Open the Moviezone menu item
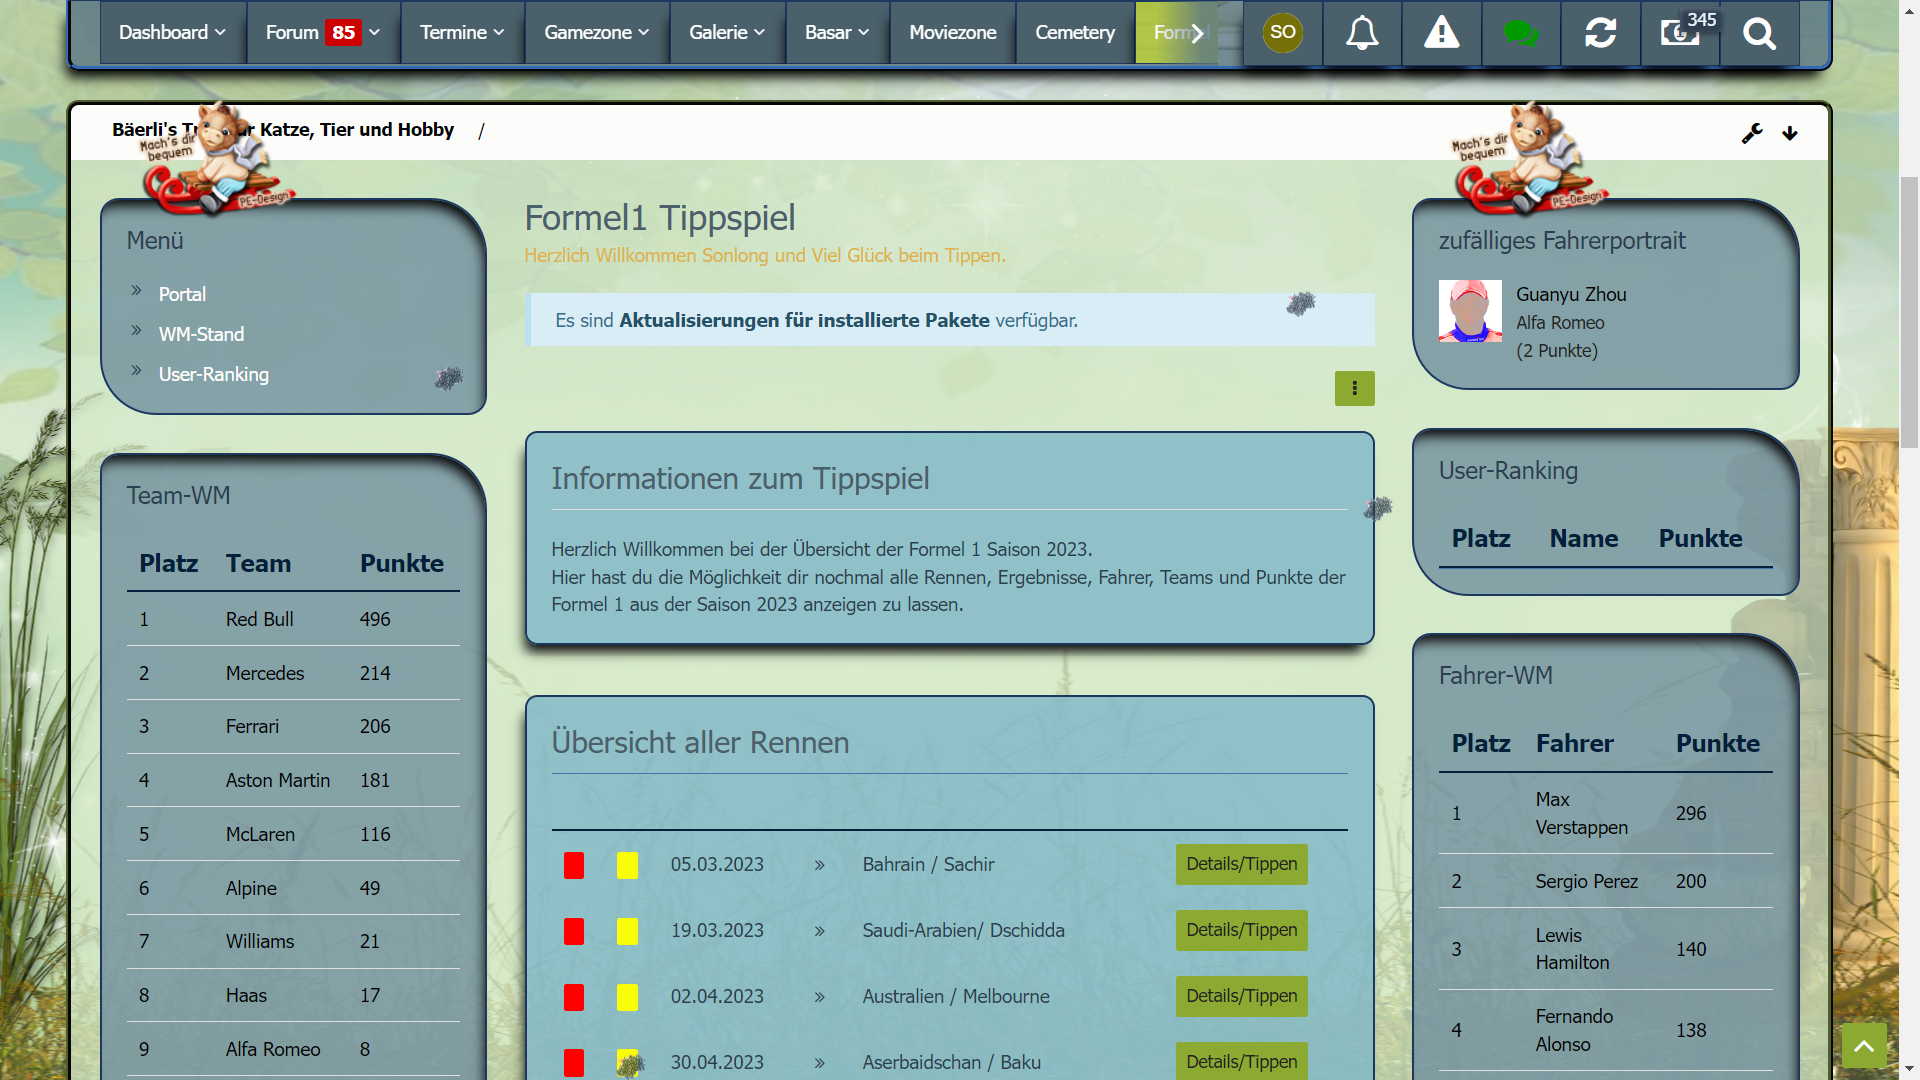The height and width of the screenshot is (1080, 1920). click(x=952, y=33)
